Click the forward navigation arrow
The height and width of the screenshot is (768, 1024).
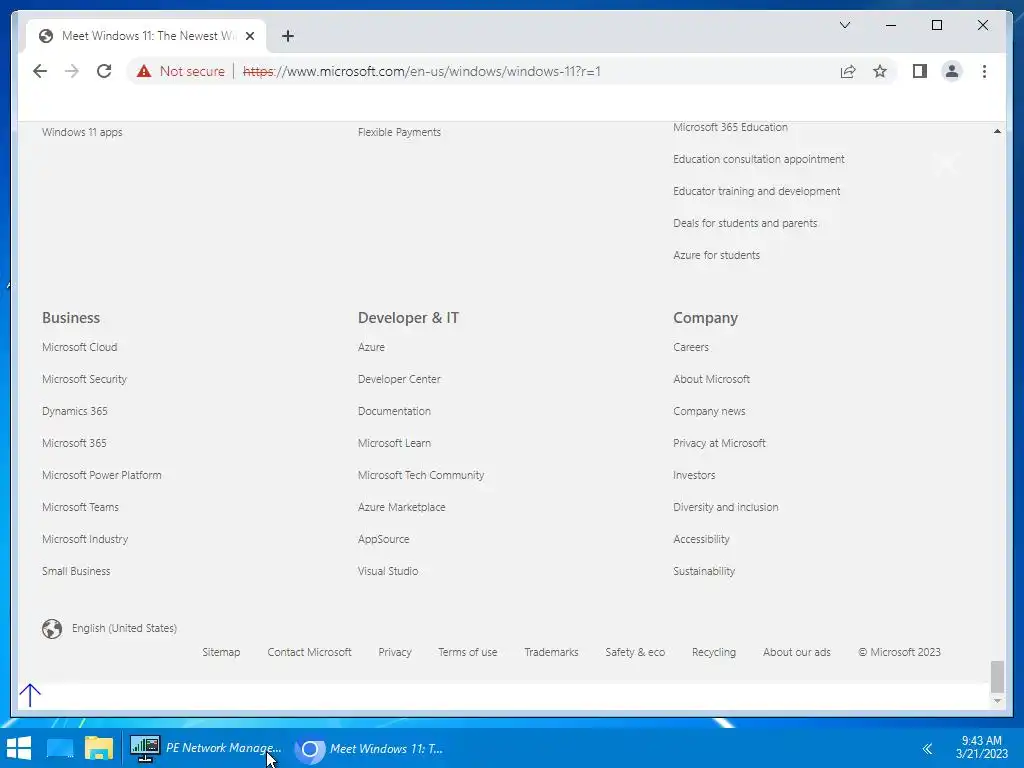click(72, 71)
